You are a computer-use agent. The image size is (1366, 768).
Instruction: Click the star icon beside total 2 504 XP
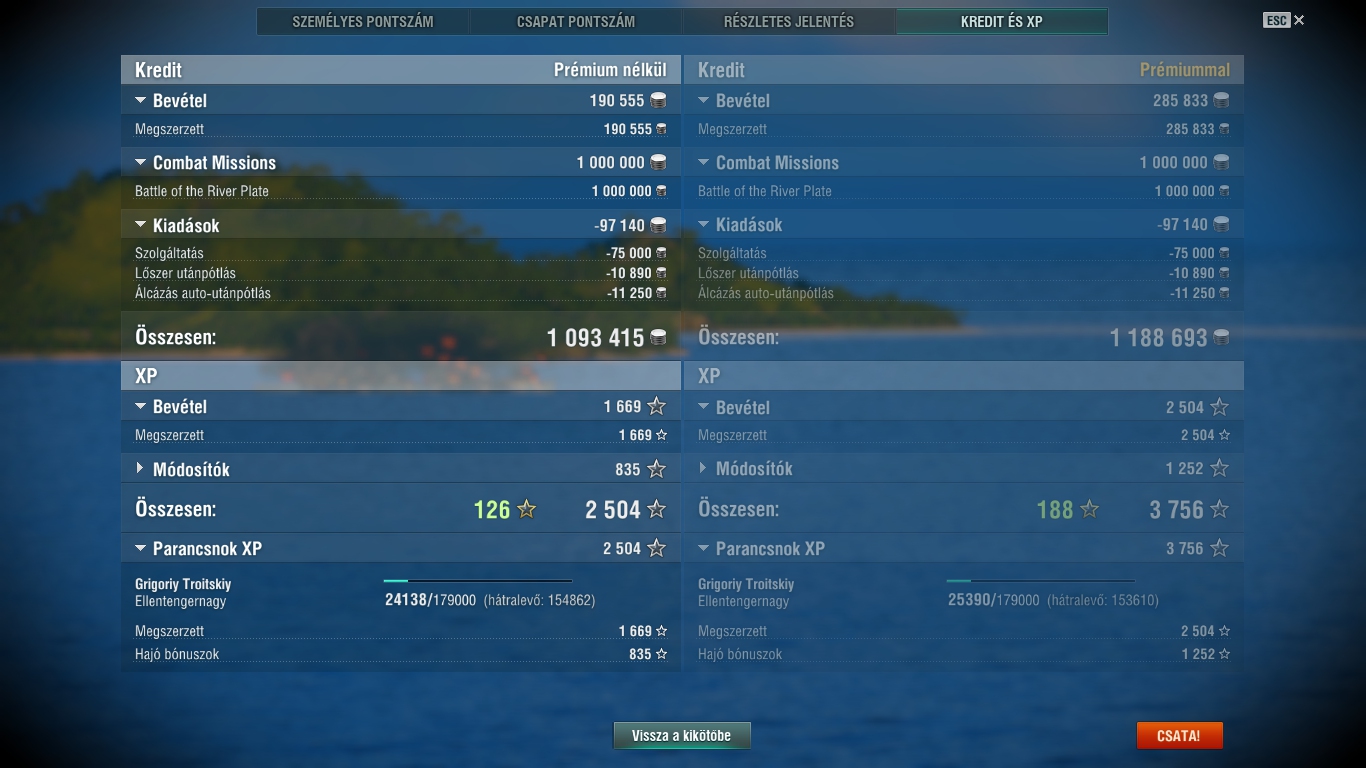[656, 510]
